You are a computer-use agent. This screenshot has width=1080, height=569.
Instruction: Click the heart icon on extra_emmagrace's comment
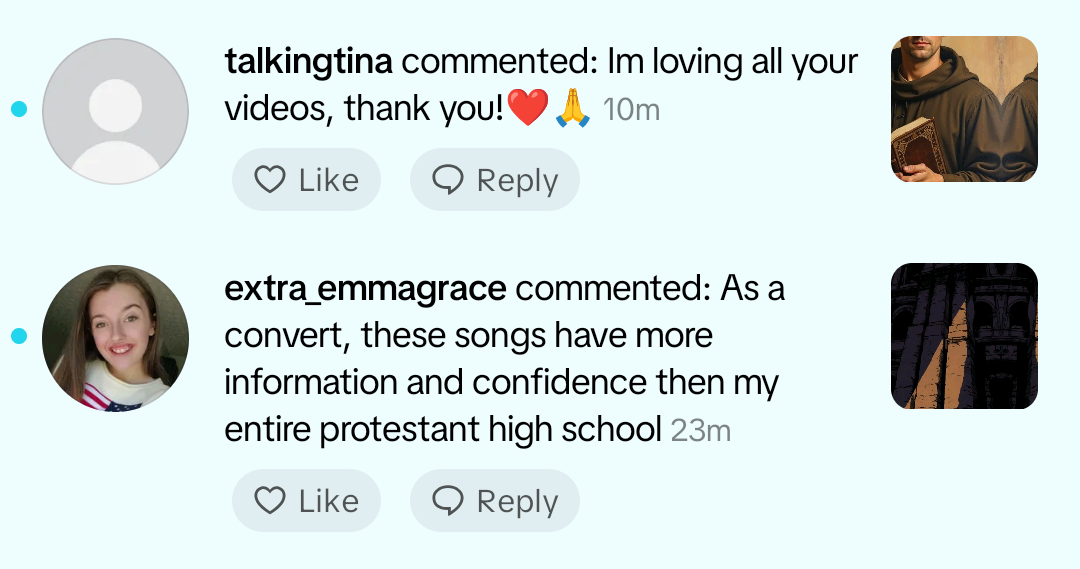click(x=270, y=500)
